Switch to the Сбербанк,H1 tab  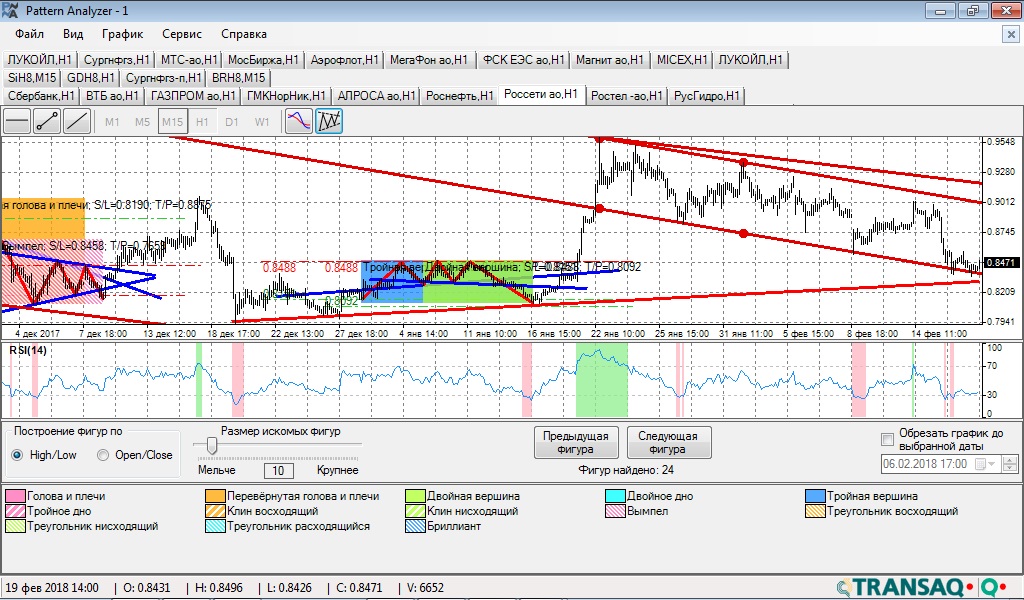click(x=40, y=96)
